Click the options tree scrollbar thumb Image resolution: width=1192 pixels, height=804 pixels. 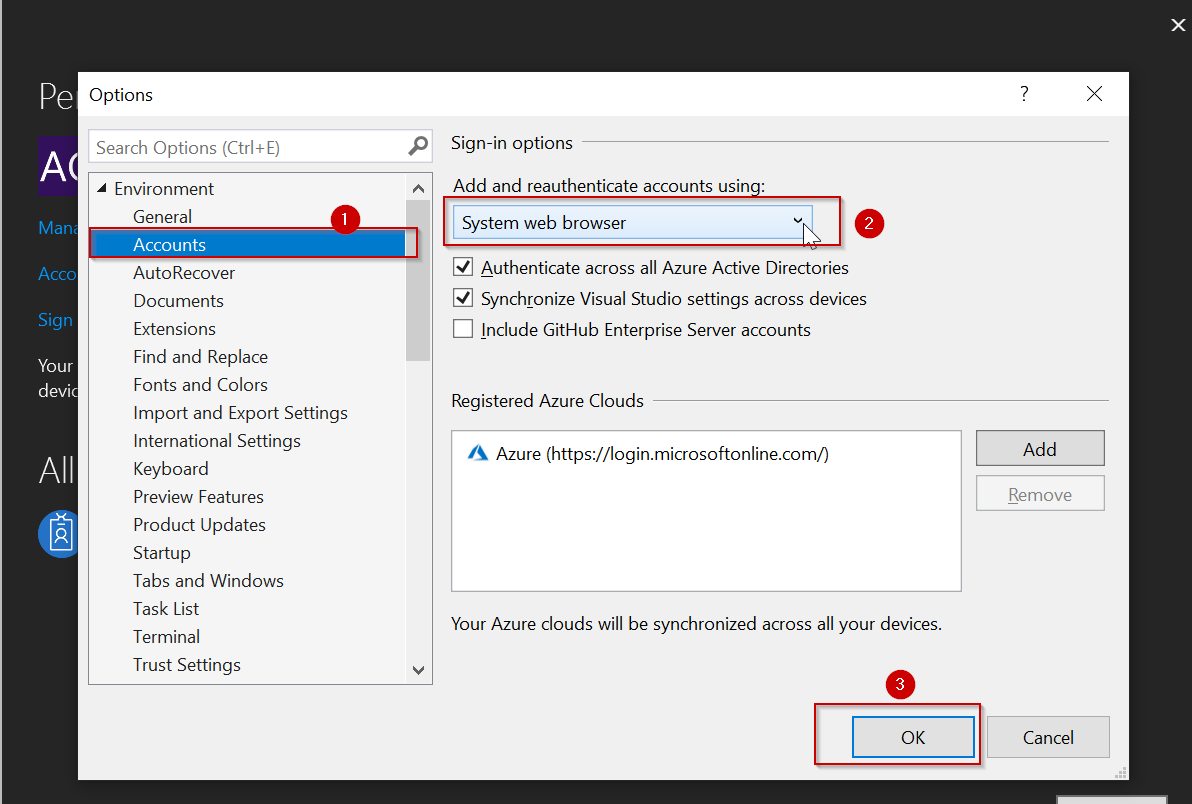[418, 280]
